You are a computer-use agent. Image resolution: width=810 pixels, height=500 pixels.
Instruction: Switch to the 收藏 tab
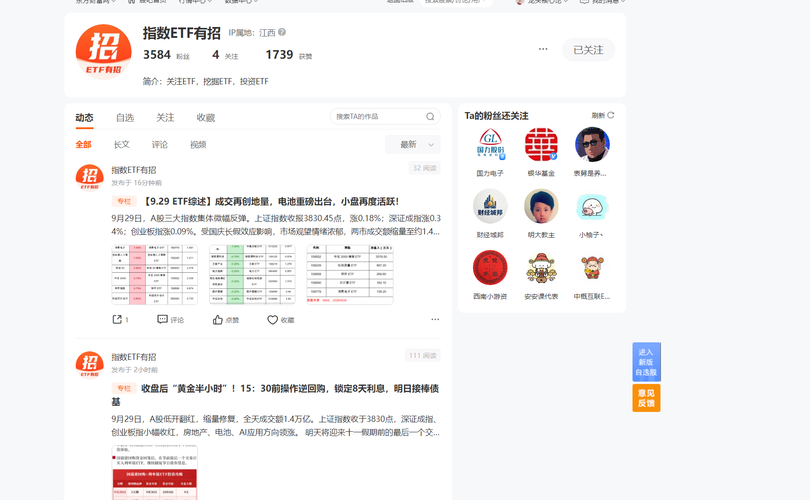pos(206,118)
